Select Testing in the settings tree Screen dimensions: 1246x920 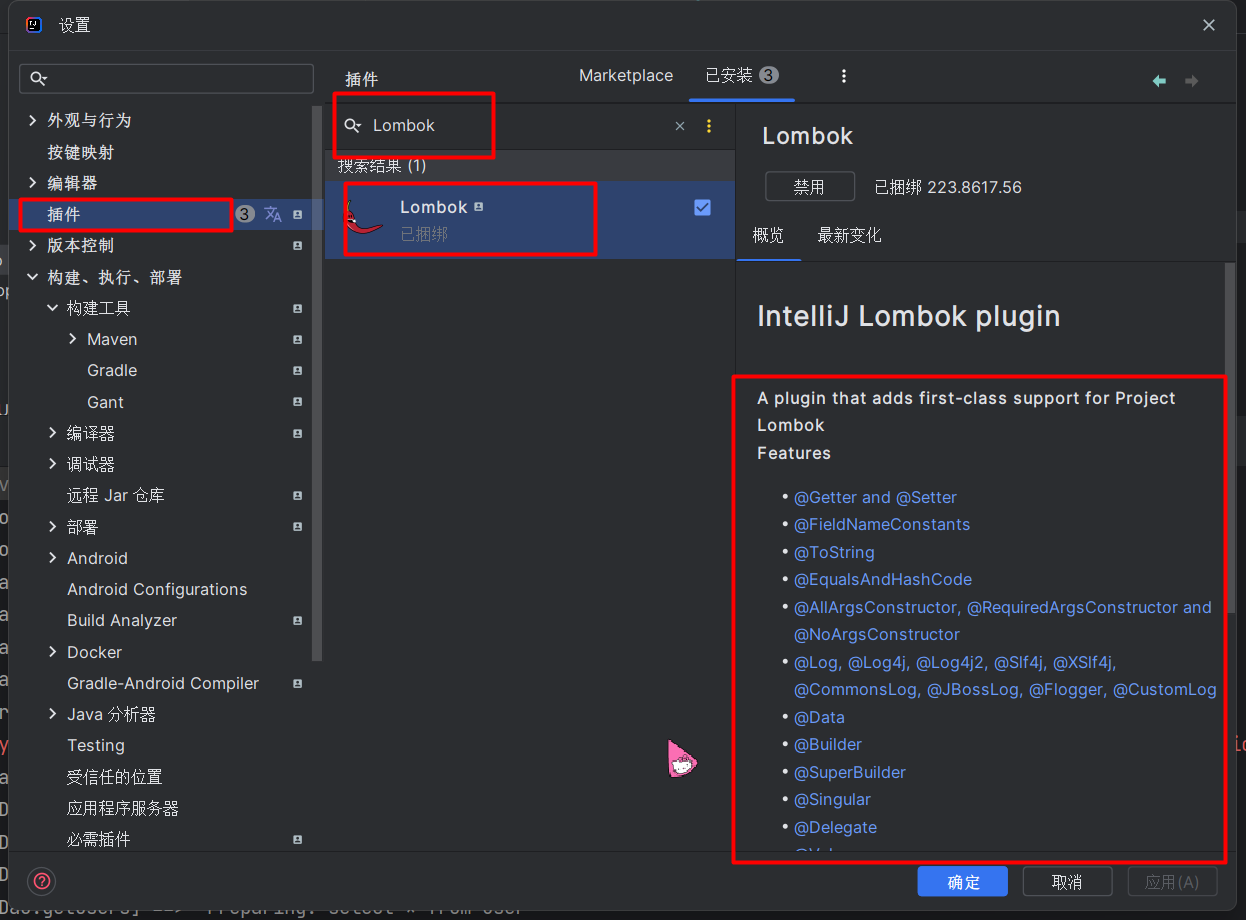[96, 746]
